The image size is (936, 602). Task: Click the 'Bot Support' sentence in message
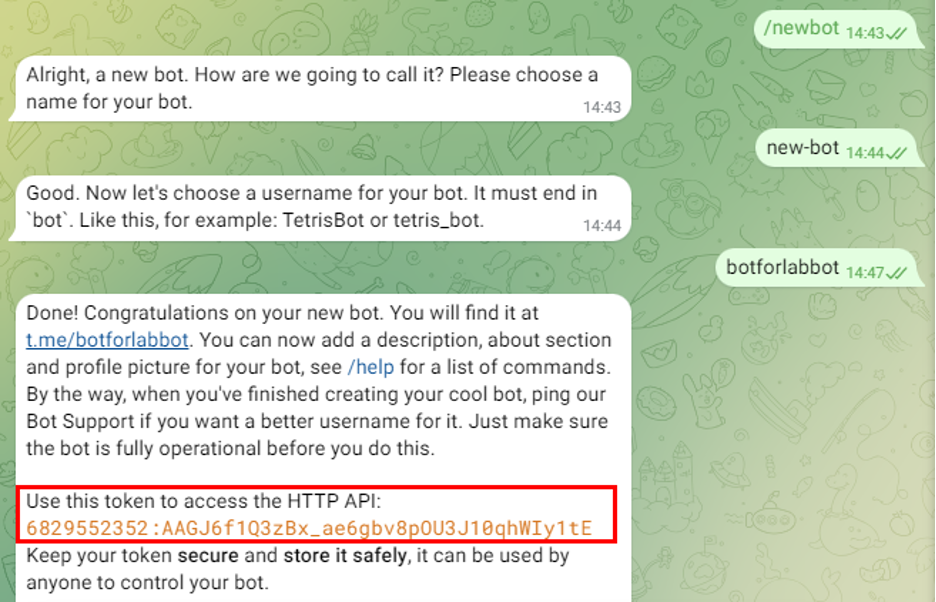pyautogui.click(x=317, y=421)
